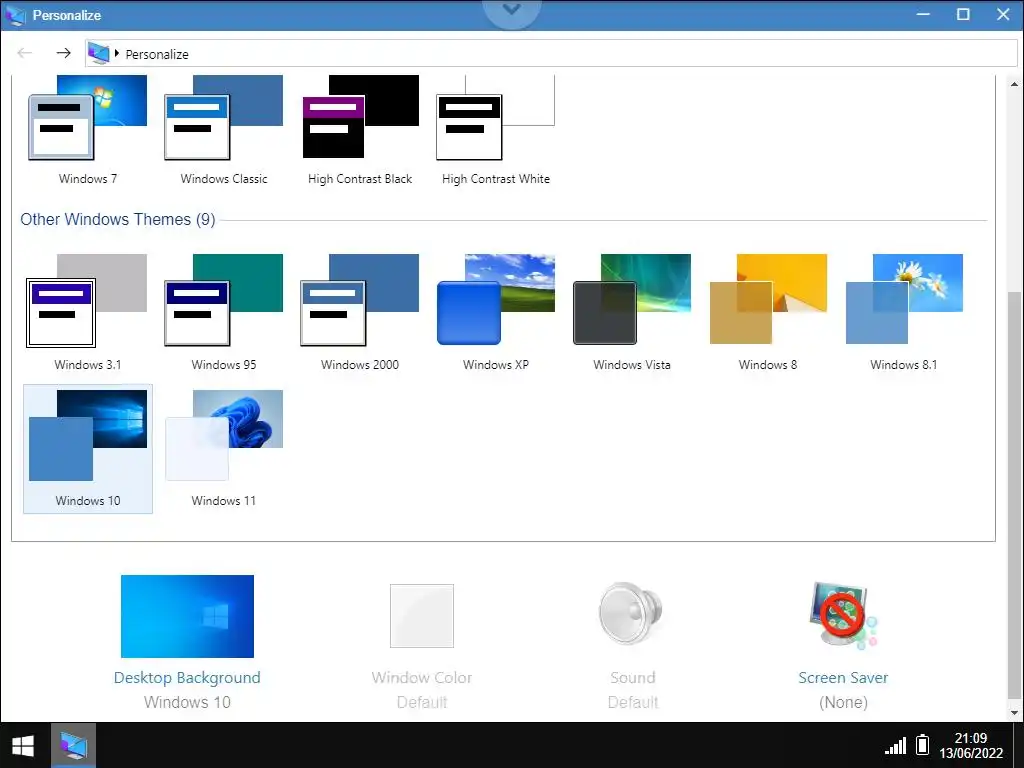Choose the High Contrast Black theme
This screenshot has width=1024, height=768.
pyautogui.click(x=360, y=118)
